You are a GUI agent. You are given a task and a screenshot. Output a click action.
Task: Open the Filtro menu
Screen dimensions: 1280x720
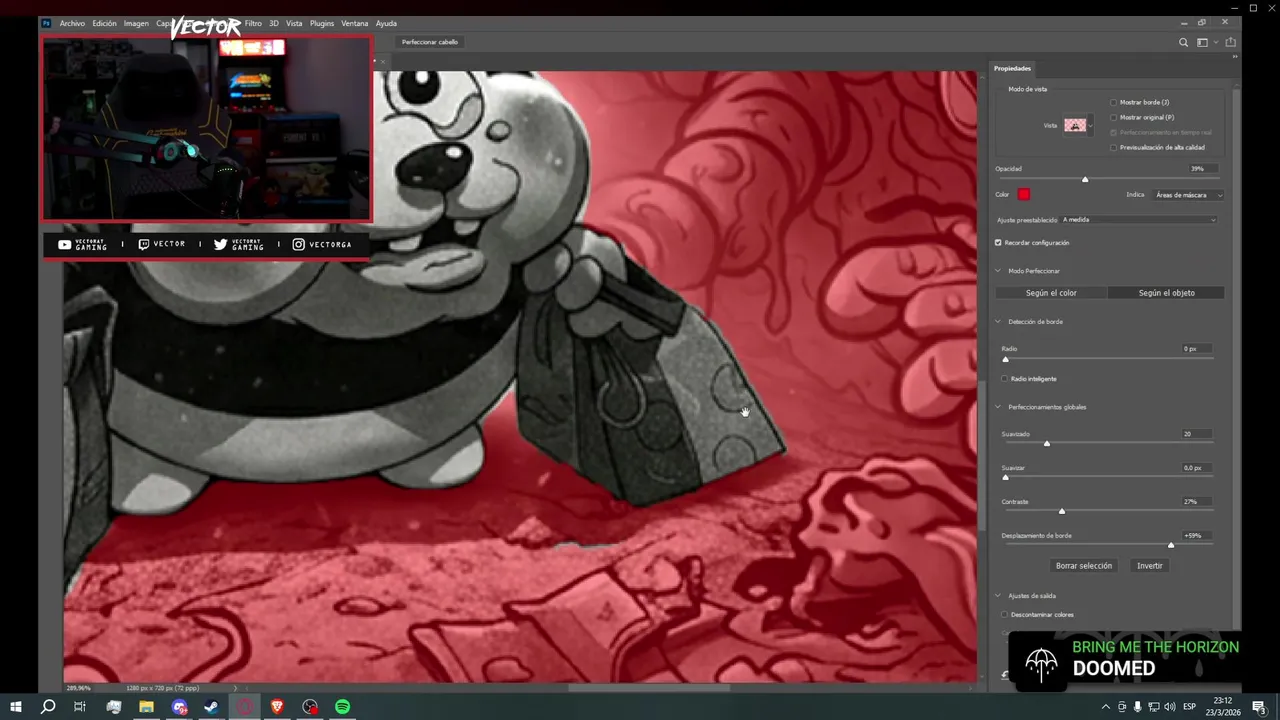point(253,23)
